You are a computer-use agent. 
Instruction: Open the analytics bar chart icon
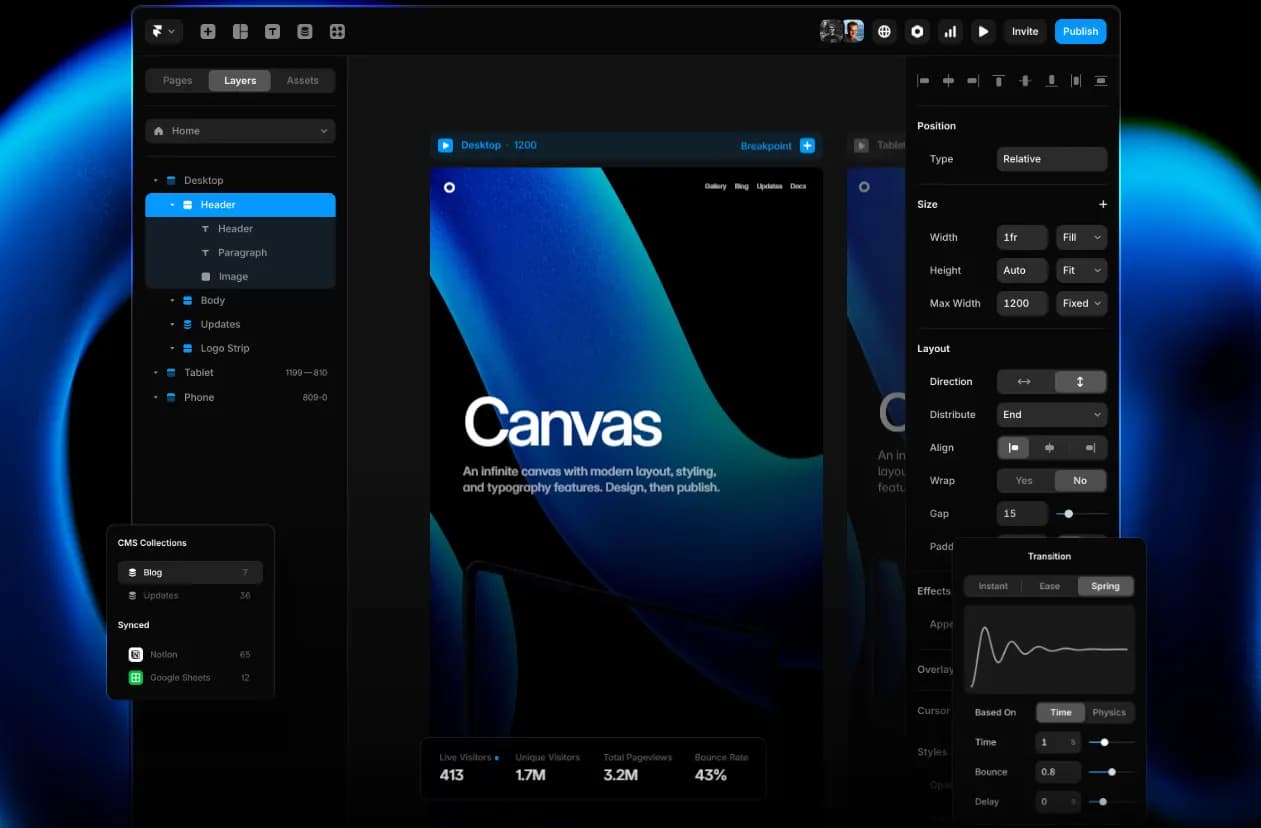(950, 32)
